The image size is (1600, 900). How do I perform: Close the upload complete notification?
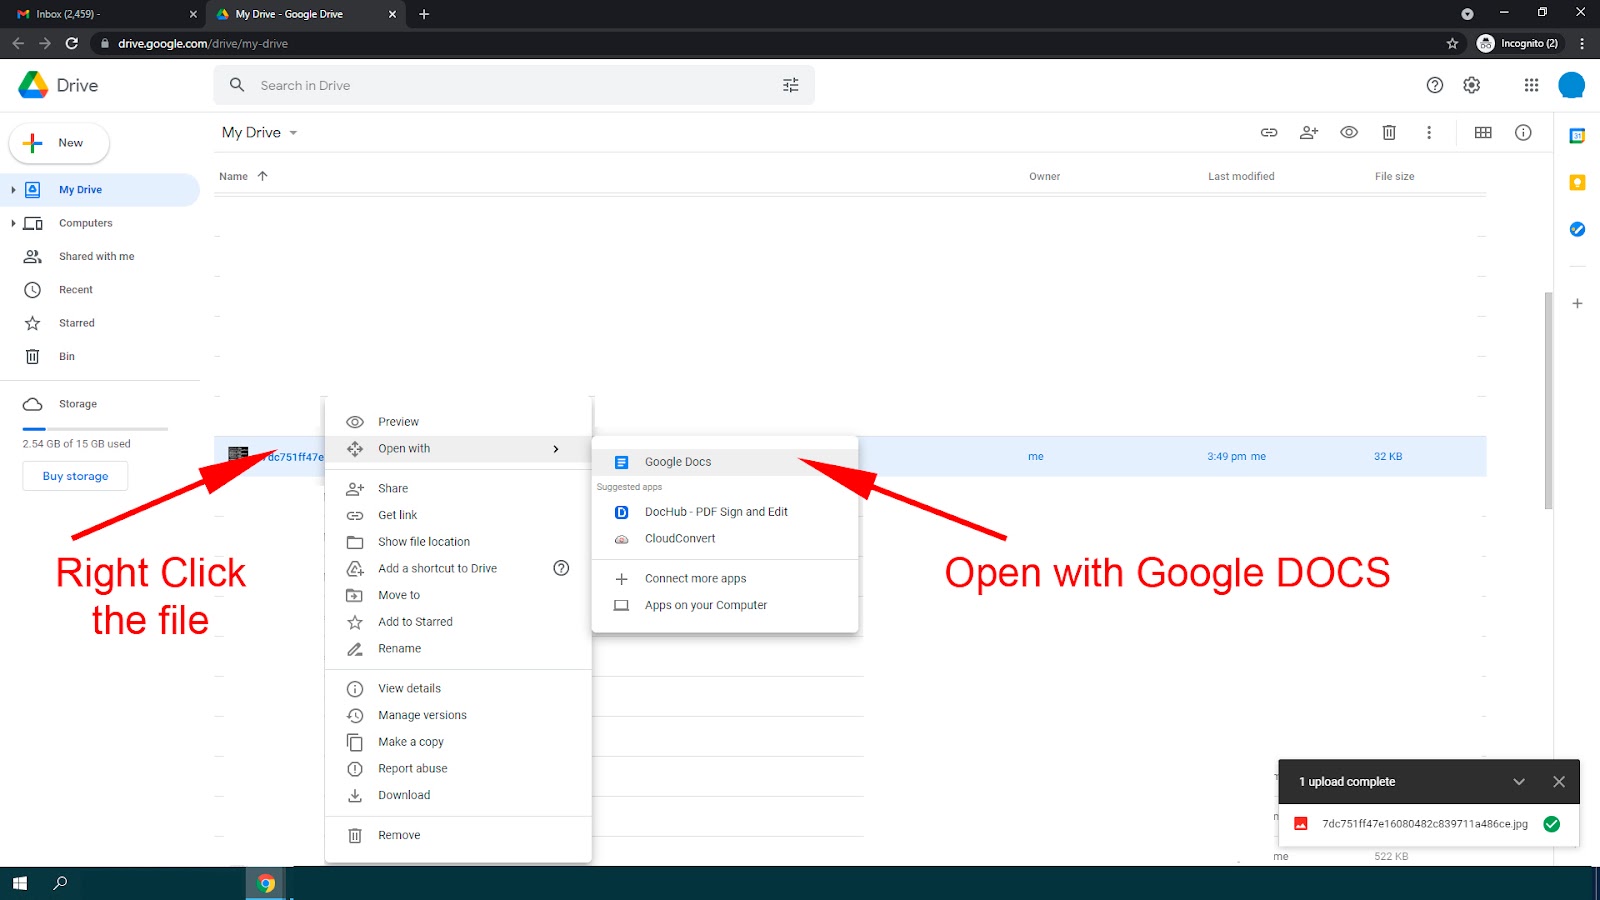pyautogui.click(x=1559, y=782)
